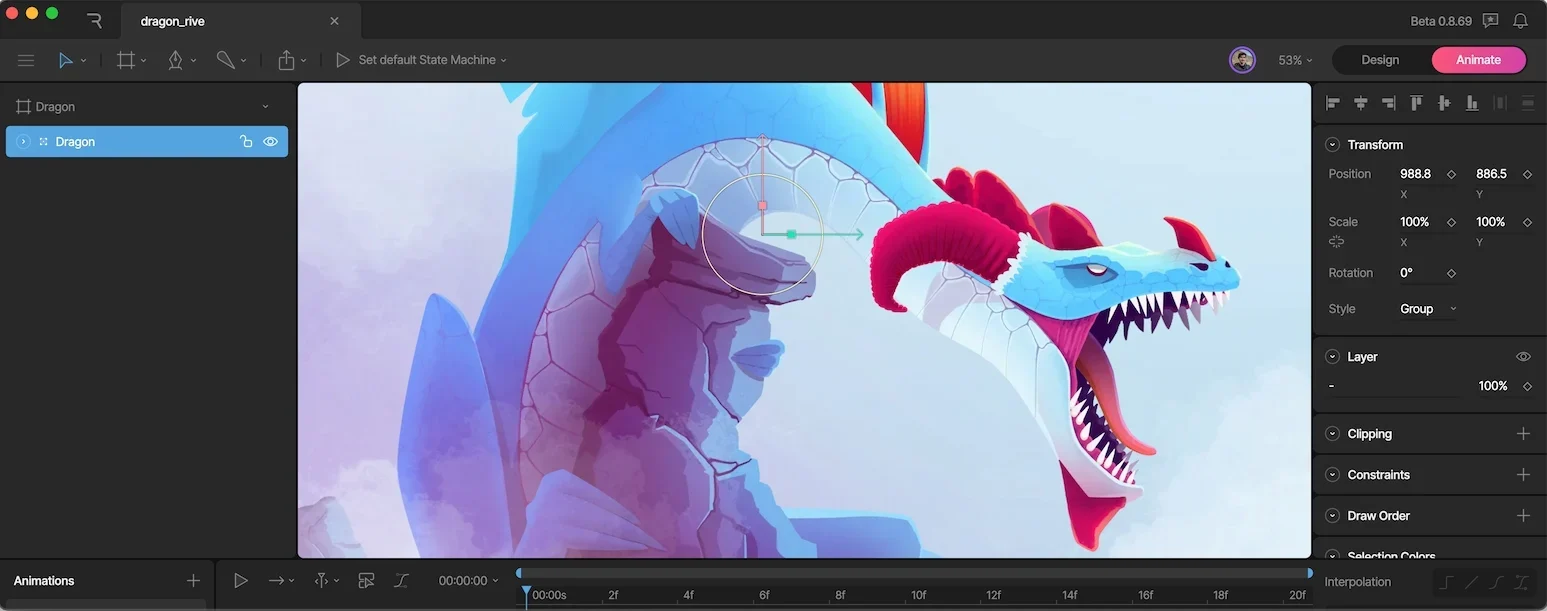Switch to Design mode
The width and height of the screenshot is (1547, 611).
[x=1380, y=60]
